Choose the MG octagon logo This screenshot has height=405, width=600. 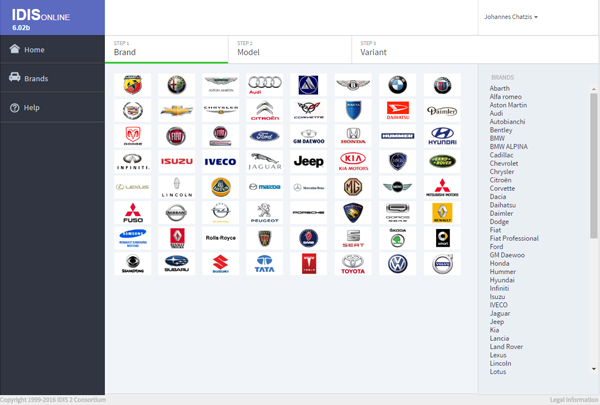click(353, 187)
